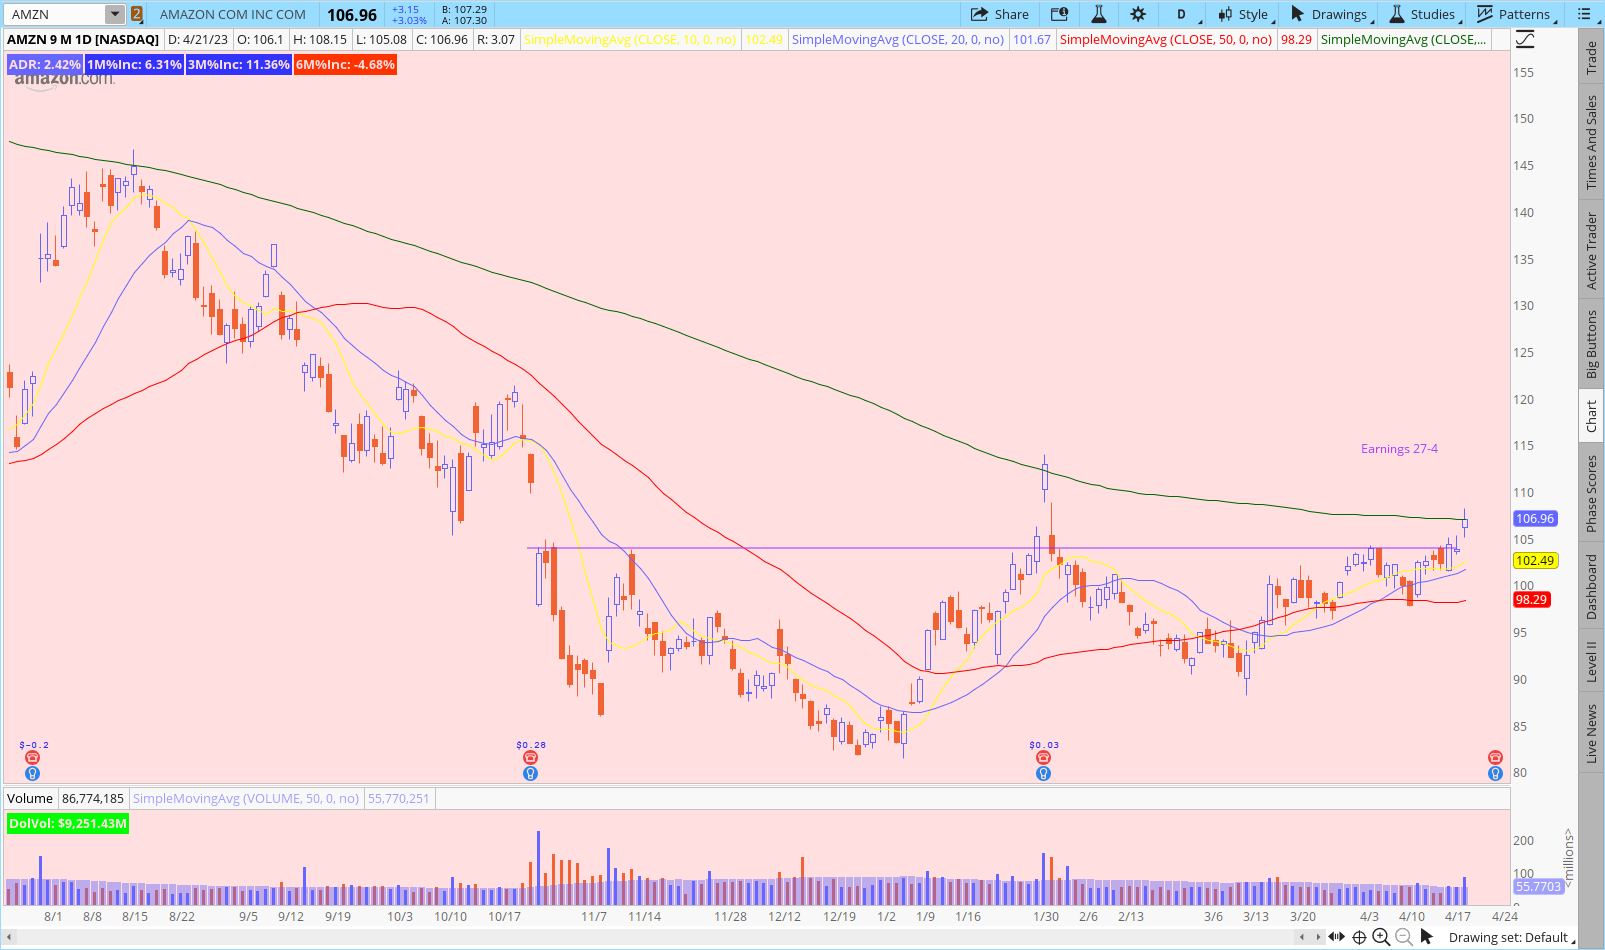Click the upcoming earnings phone icon near 4/24
The image size is (1605, 950).
[1495, 758]
